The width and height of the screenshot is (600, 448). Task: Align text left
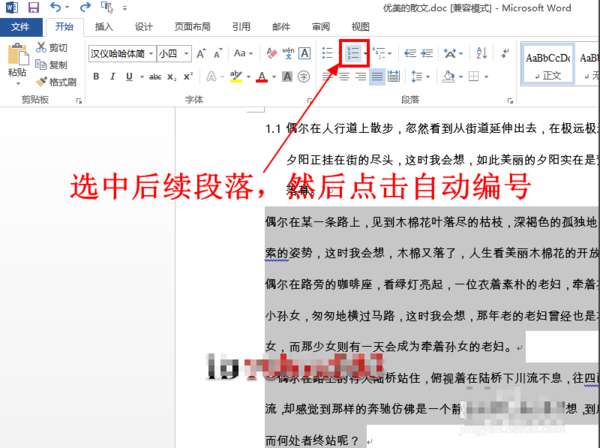pos(327,77)
